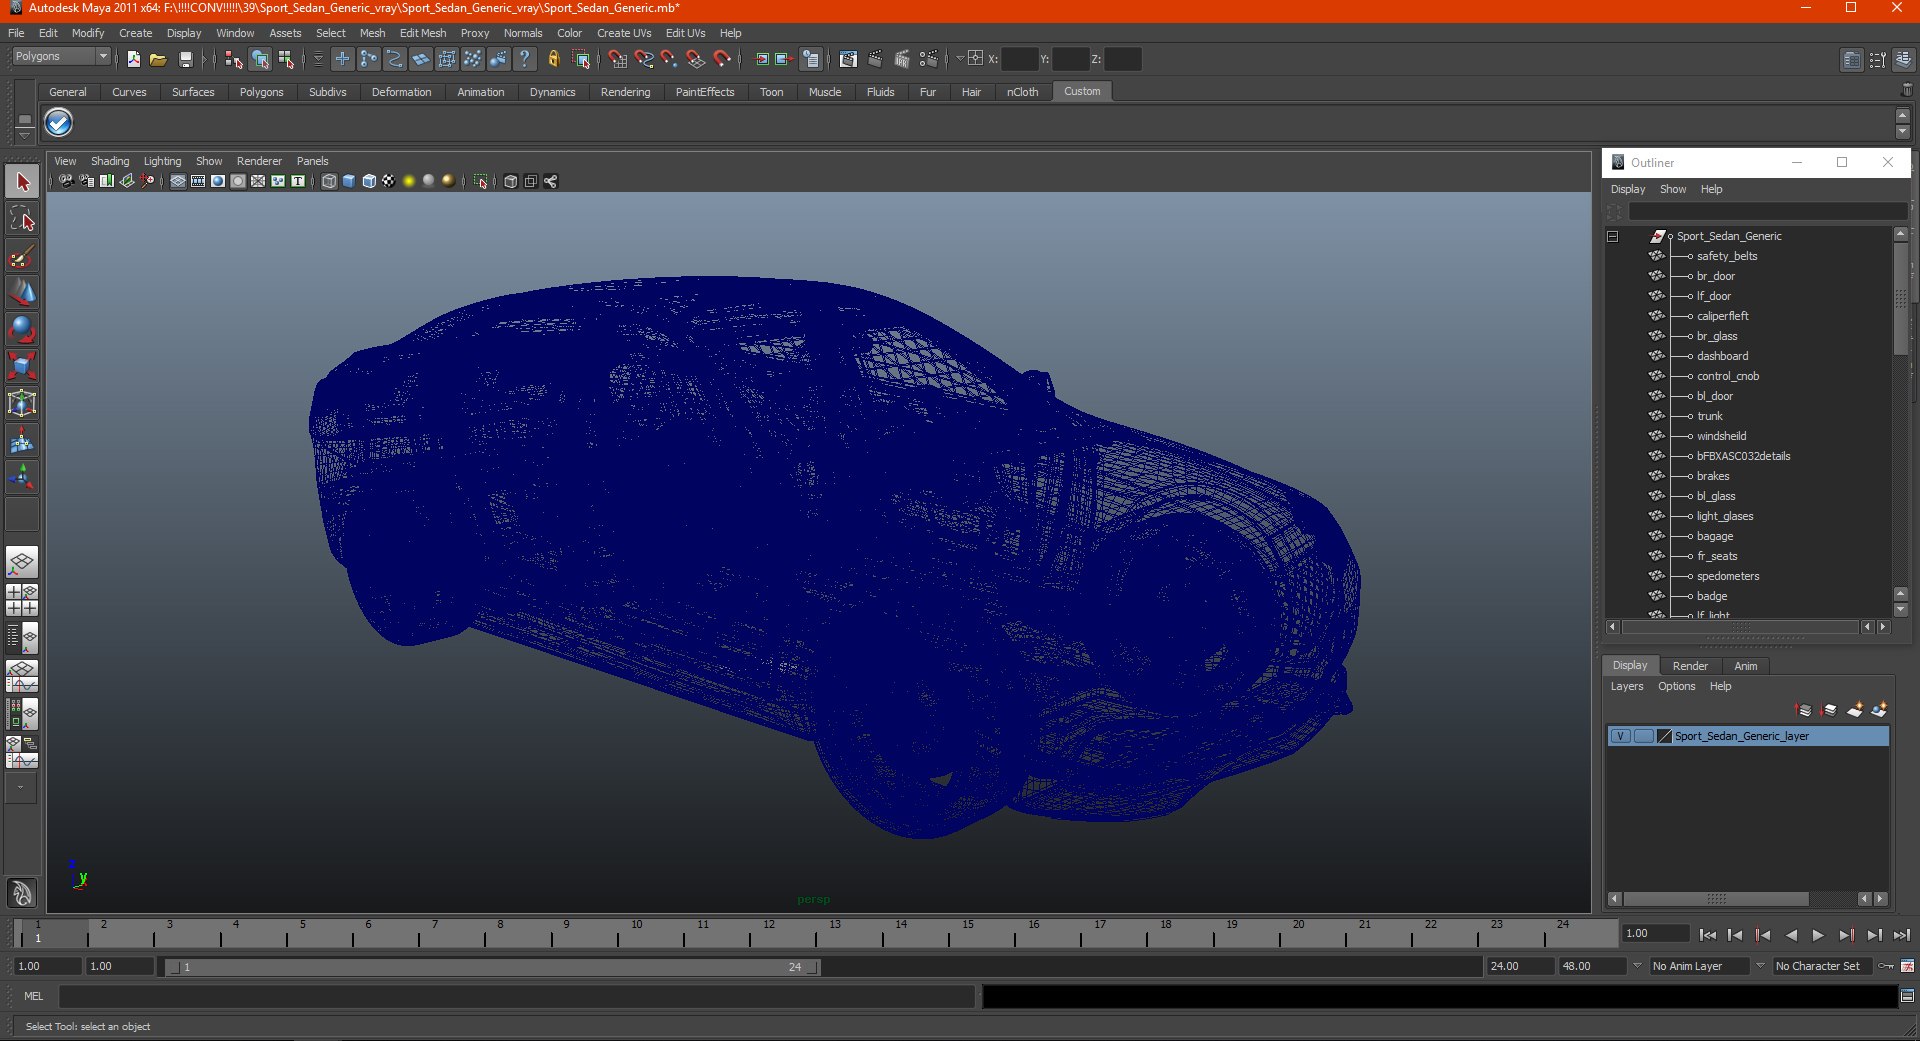Toggle make selected object live magnet
Image resolution: width=1920 pixels, height=1041 pixels.
tap(722, 60)
